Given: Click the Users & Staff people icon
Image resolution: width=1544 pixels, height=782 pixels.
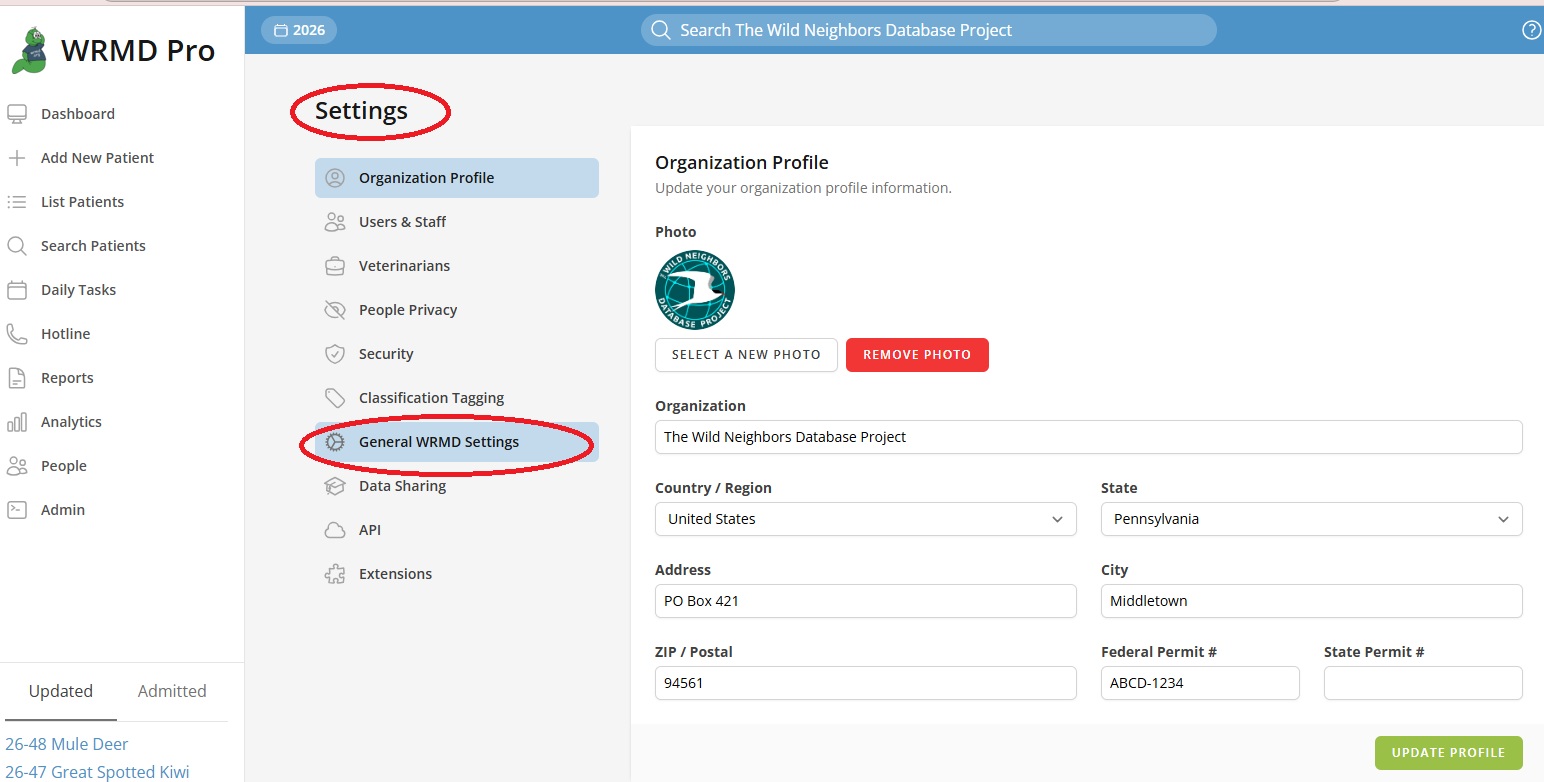Looking at the screenshot, I should point(335,222).
